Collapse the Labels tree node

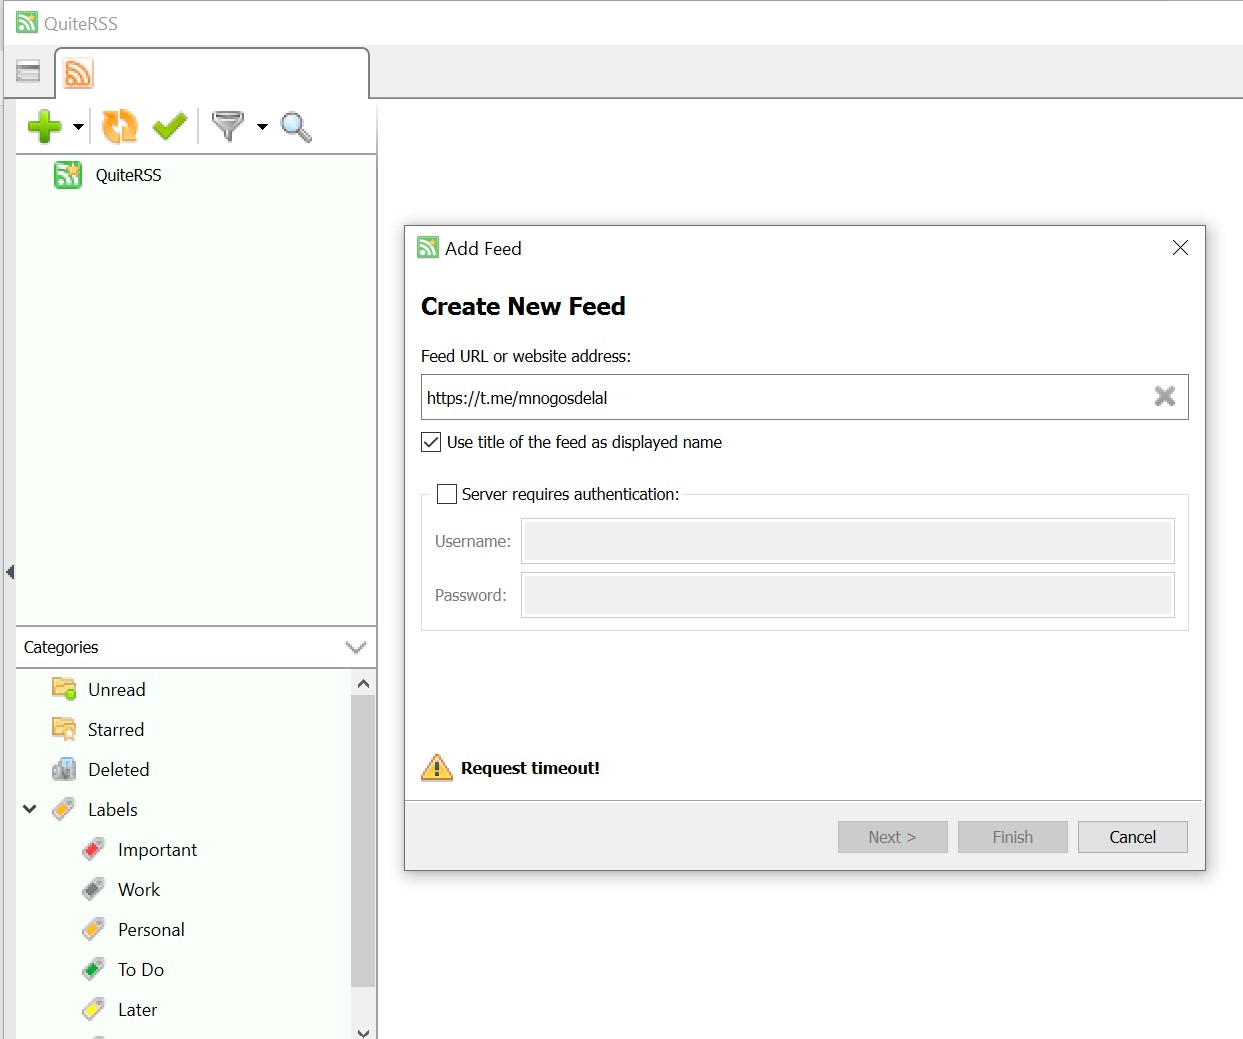[x=30, y=809]
